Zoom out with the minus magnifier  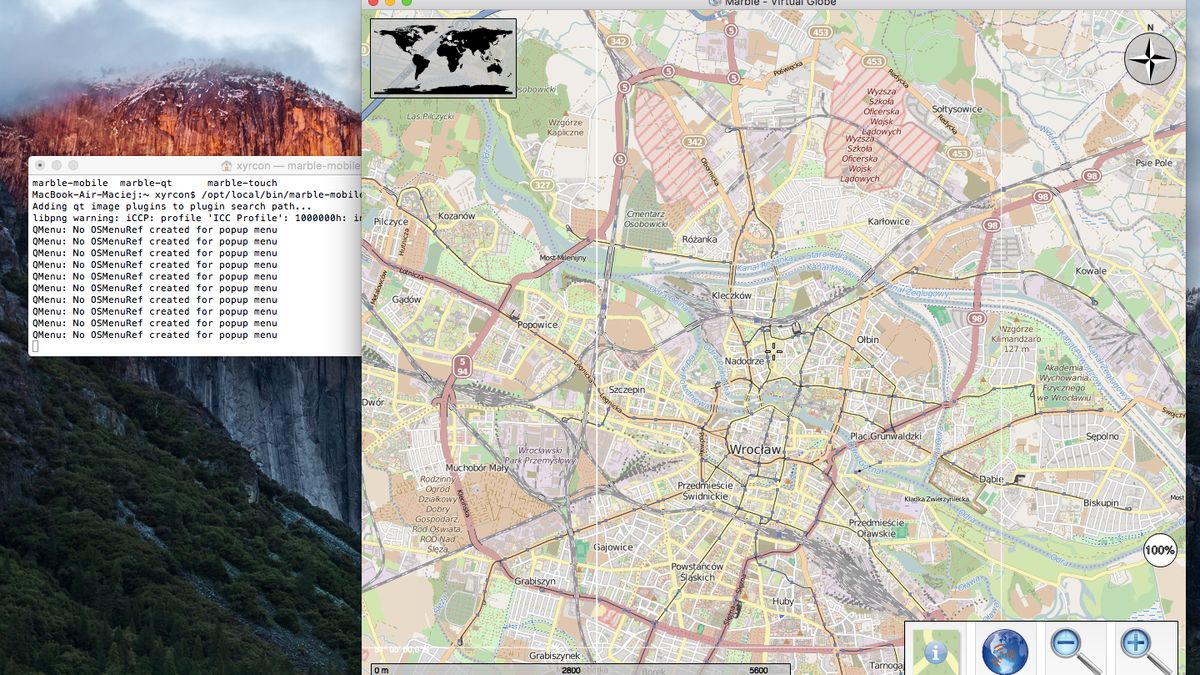tap(1076, 651)
